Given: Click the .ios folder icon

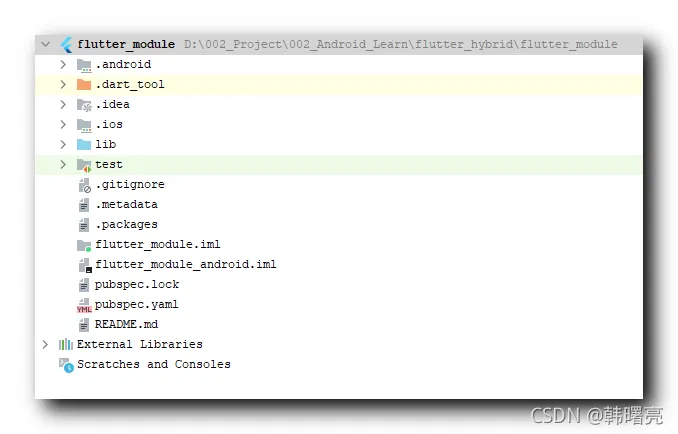Looking at the screenshot, I should (84, 125).
